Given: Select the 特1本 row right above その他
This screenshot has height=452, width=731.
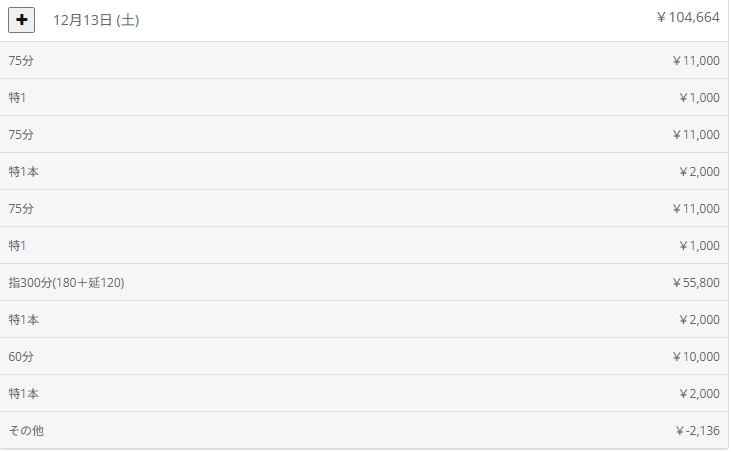Looking at the screenshot, I should pos(24,394).
